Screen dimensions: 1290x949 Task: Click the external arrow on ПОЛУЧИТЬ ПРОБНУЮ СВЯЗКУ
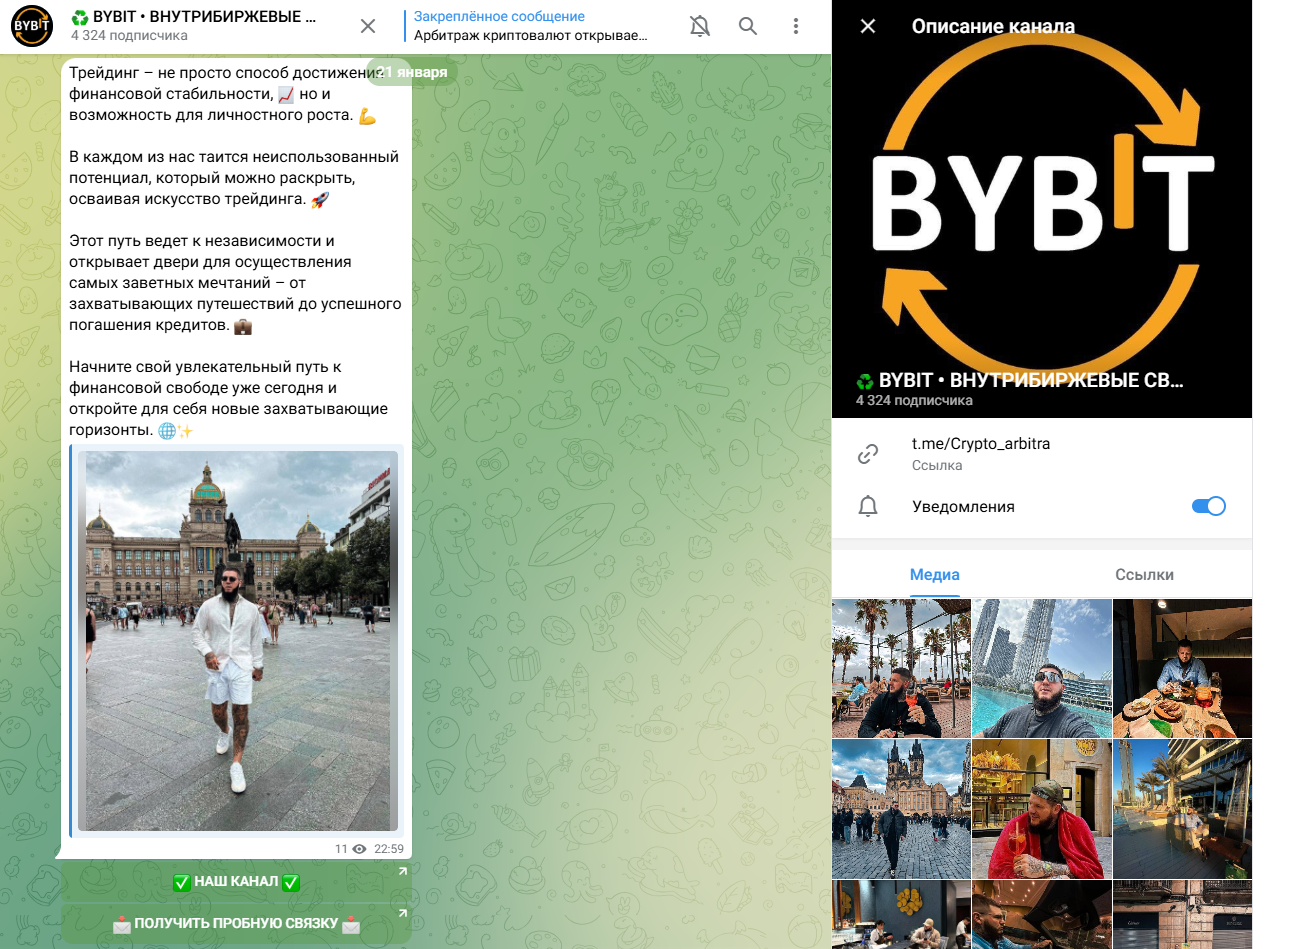click(x=403, y=913)
